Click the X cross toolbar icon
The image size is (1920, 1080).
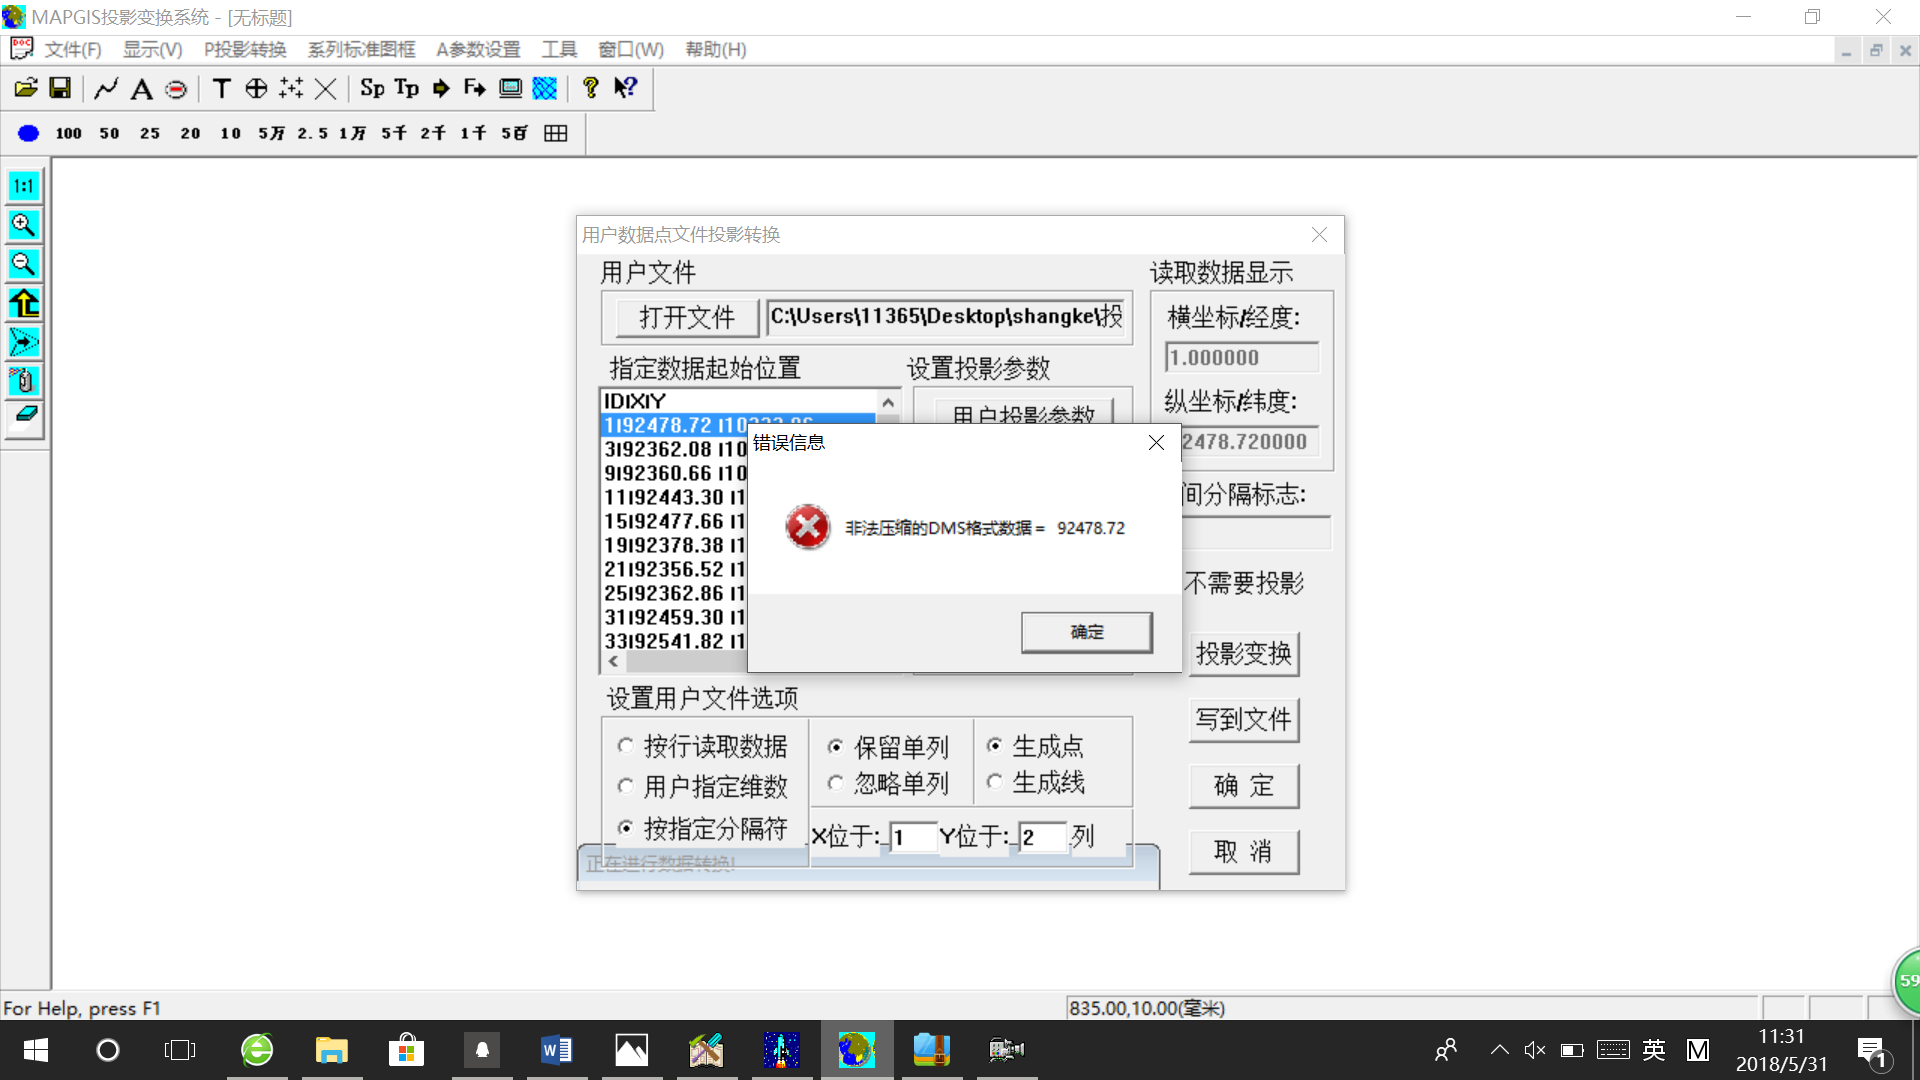(x=325, y=88)
